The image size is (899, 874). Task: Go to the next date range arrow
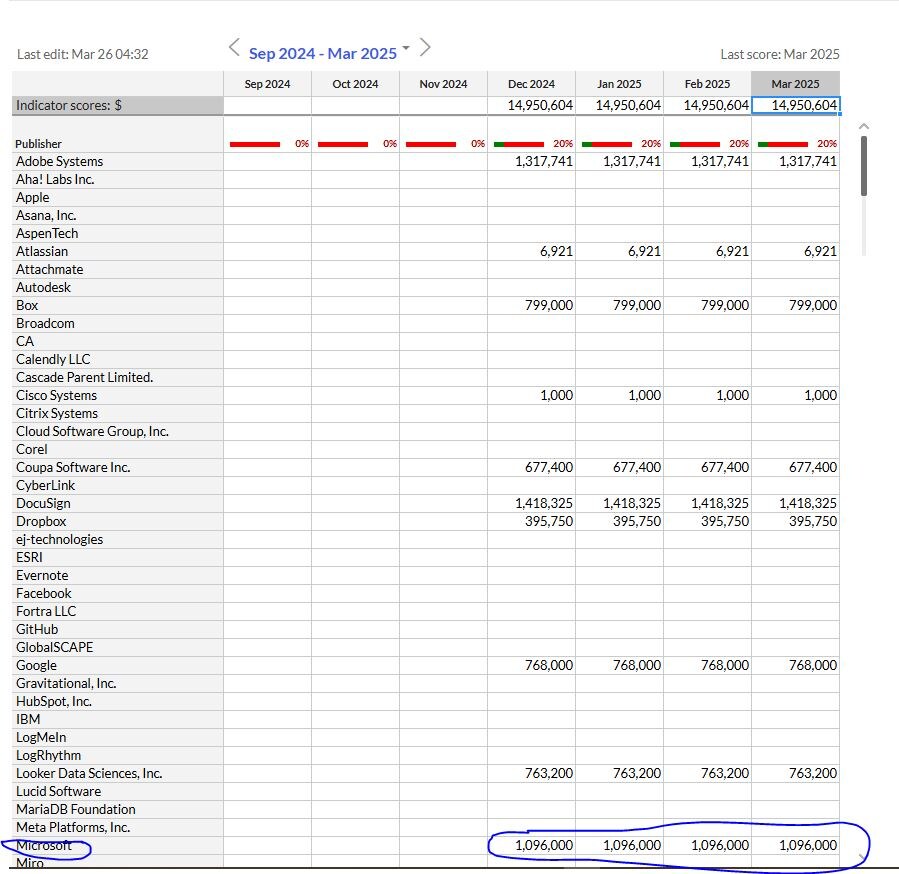point(425,47)
